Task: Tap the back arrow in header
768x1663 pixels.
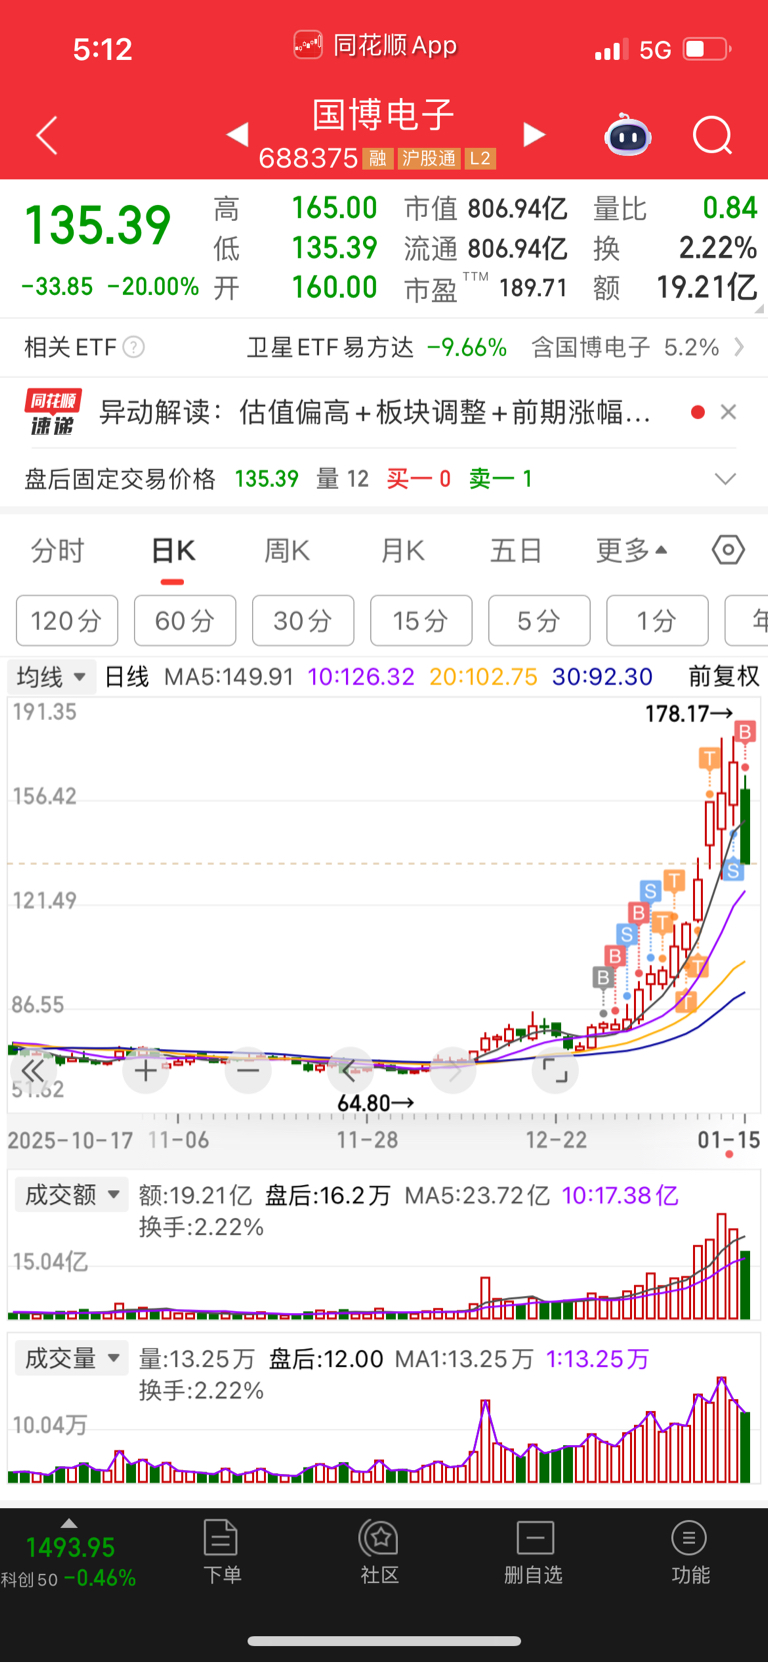Action: tap(47, 135)
